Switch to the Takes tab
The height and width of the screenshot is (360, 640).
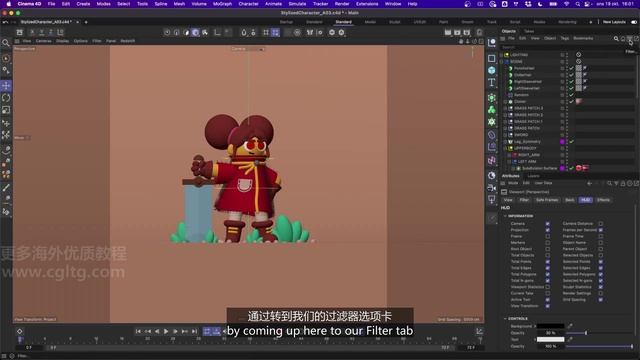[x=529, y=31]
